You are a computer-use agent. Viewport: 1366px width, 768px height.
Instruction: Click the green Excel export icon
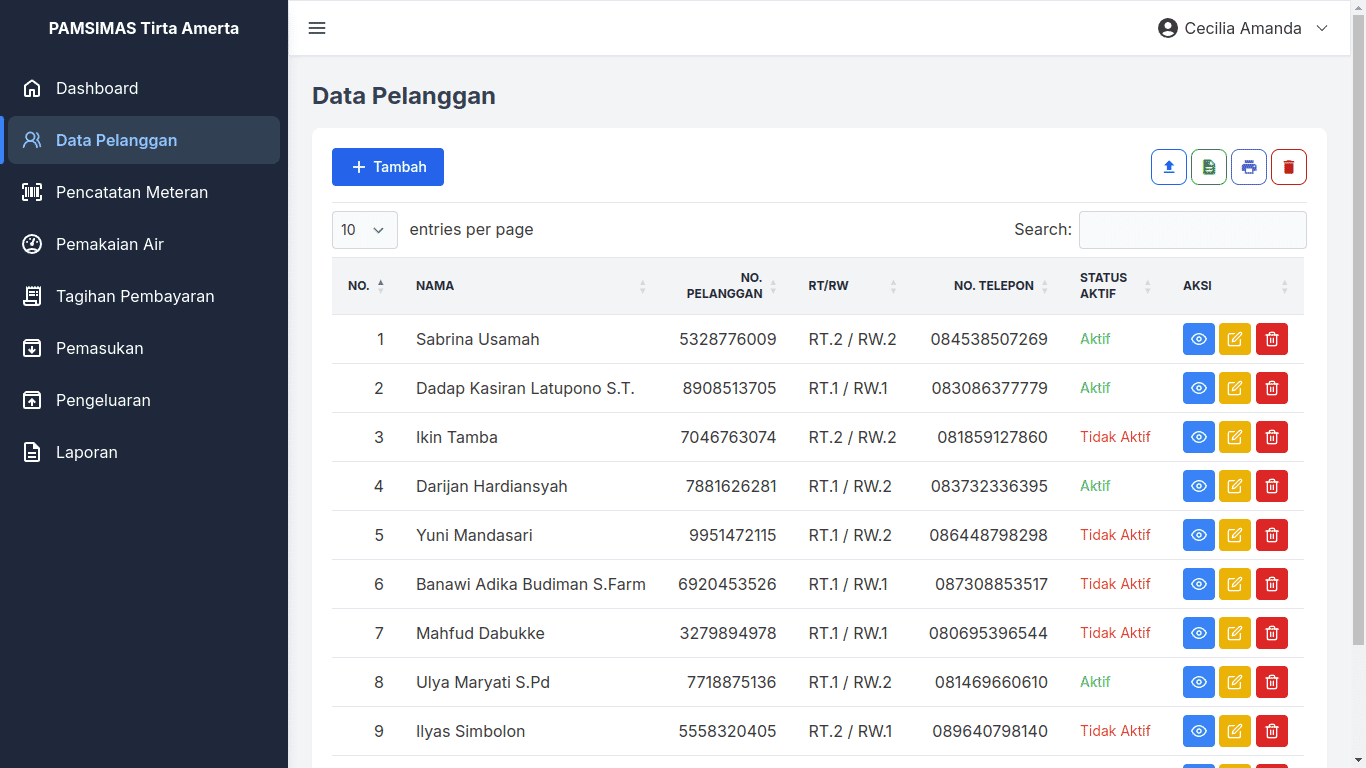pos(1208,167)
